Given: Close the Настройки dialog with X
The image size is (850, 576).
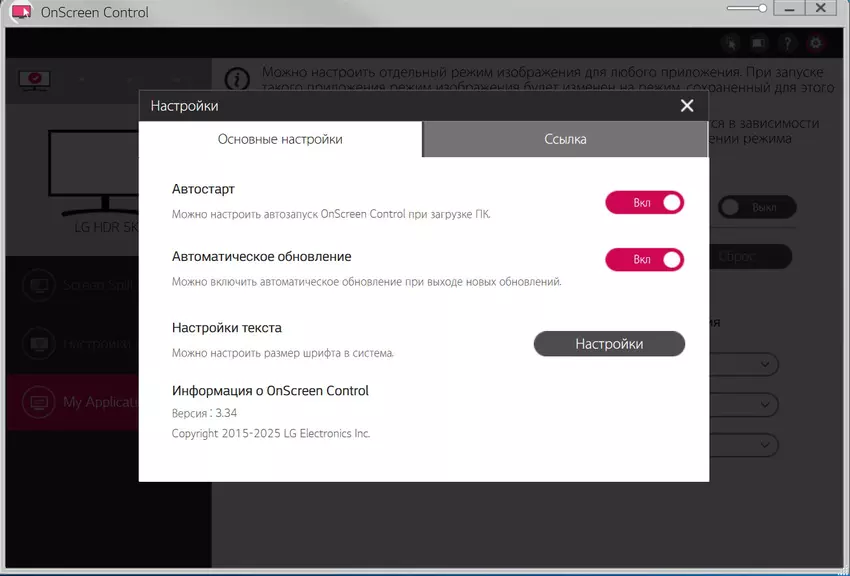Looking at the screenshot, I should (x=686, y=106).
